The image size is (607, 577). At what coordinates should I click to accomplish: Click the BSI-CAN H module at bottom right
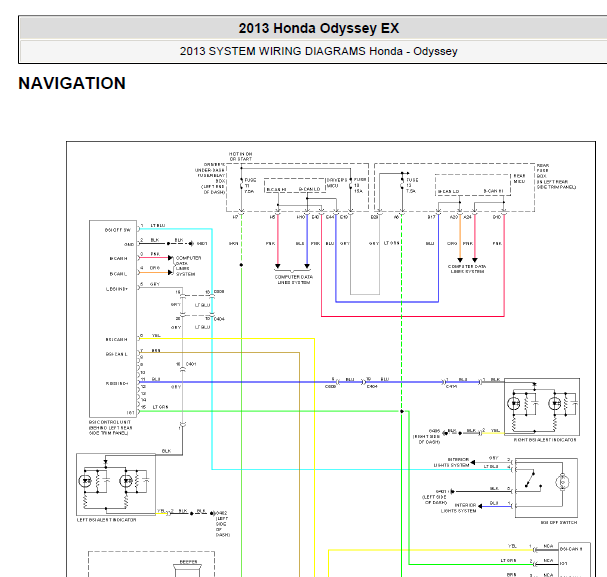click(574, 560)
